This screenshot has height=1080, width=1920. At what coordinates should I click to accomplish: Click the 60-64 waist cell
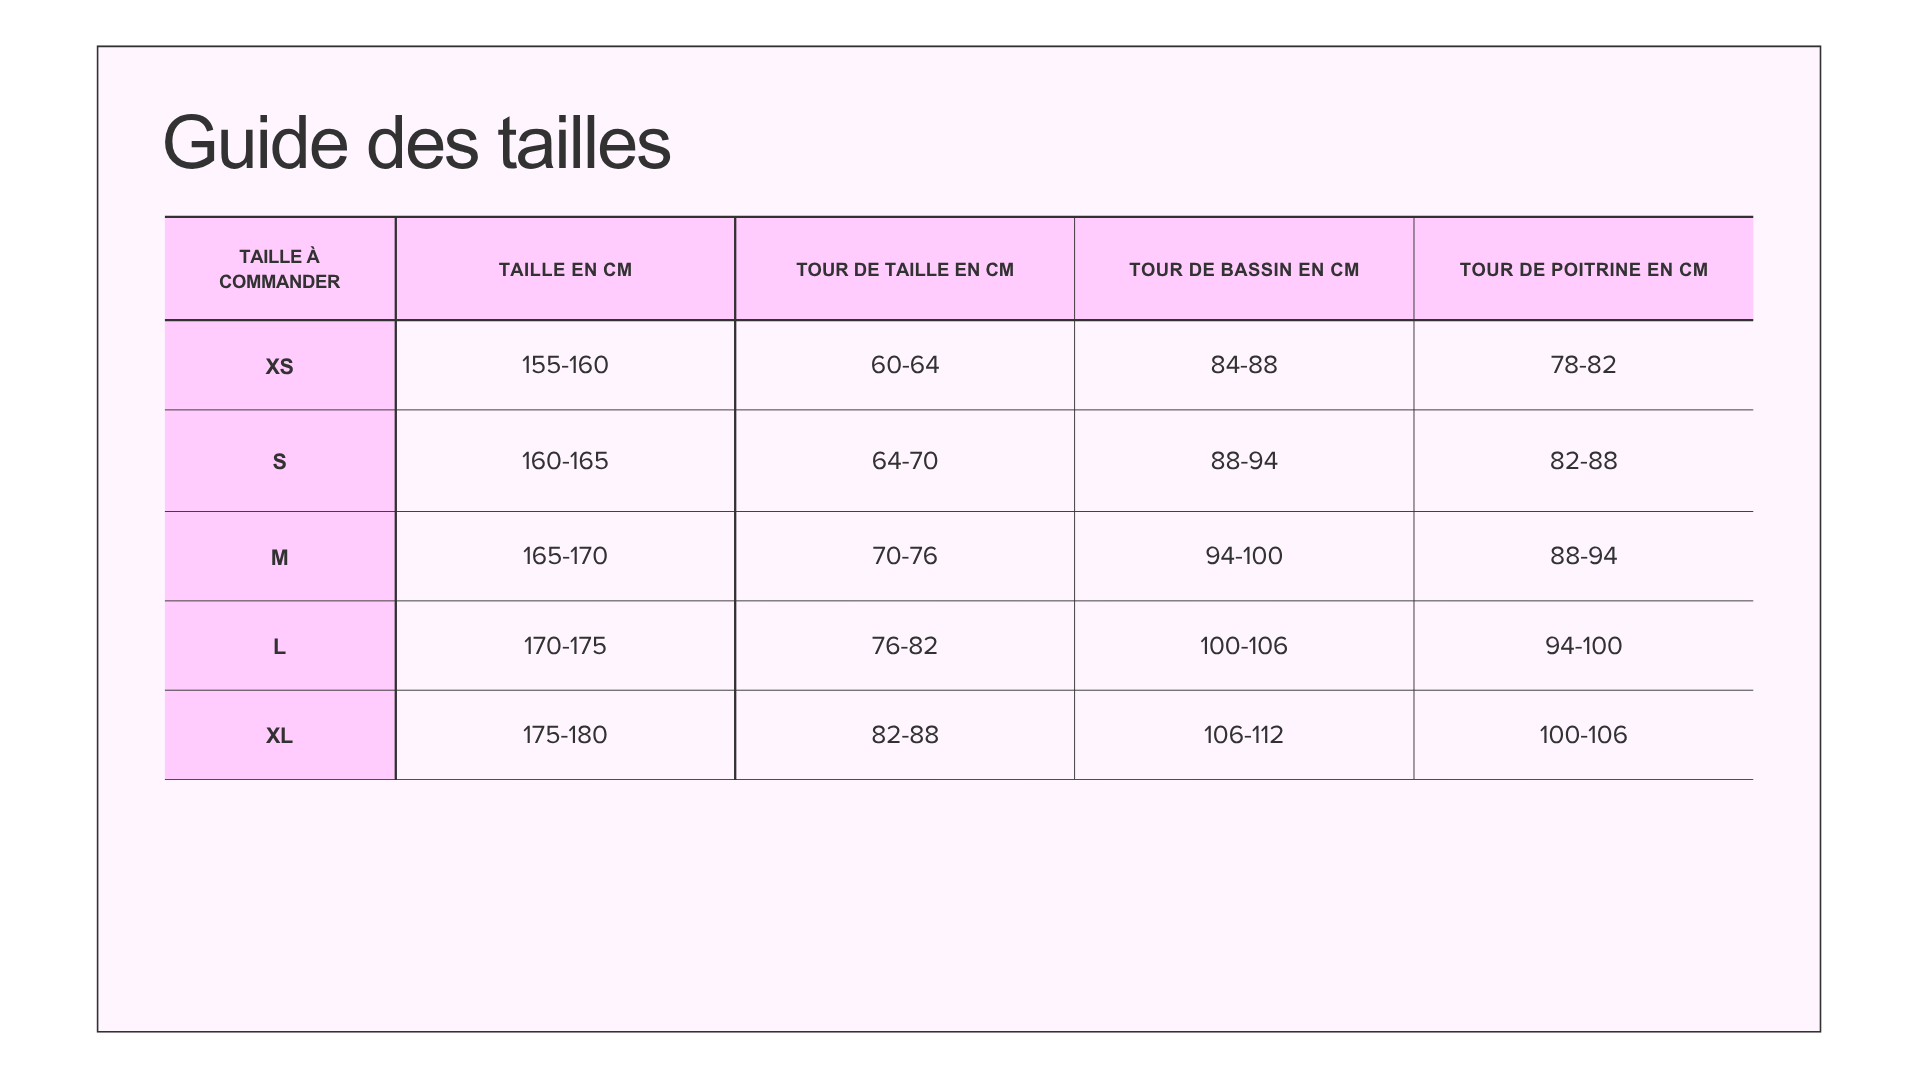click(905, 365)
